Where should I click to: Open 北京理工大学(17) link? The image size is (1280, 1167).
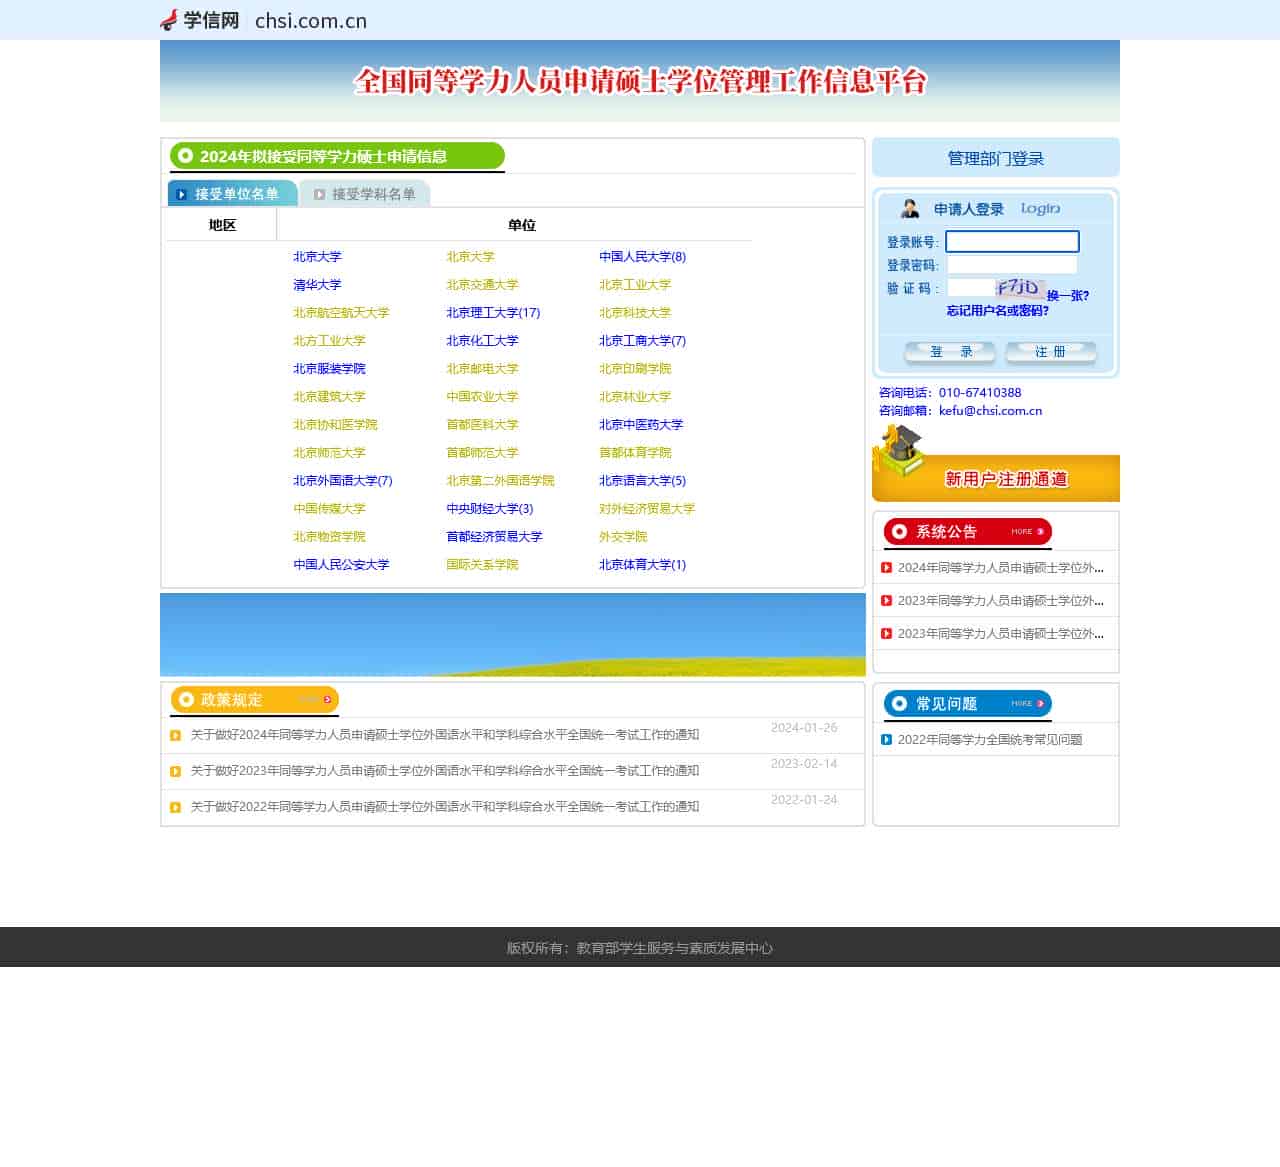coord(493,313)
